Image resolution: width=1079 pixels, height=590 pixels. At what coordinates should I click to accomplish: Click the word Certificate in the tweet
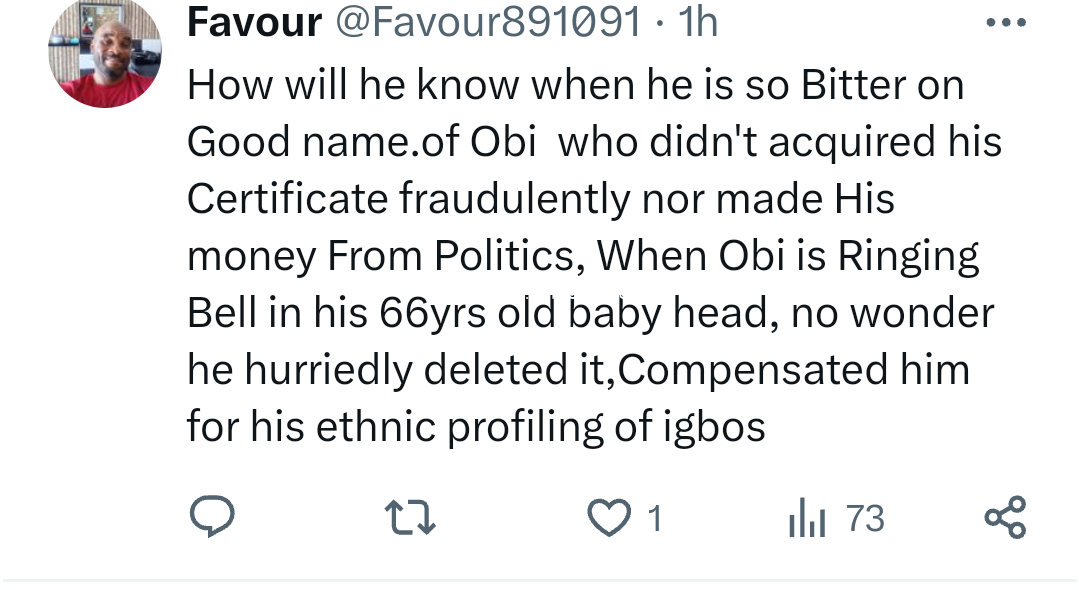click(x=287, y=199)
